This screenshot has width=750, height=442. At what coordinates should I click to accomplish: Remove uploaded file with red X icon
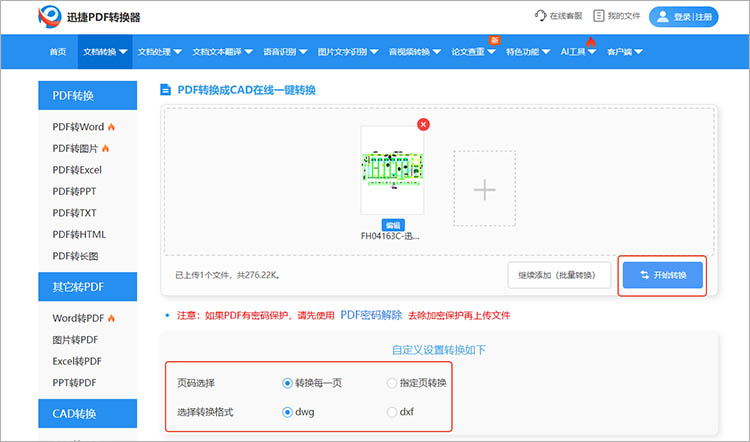(x=423, y=124)
